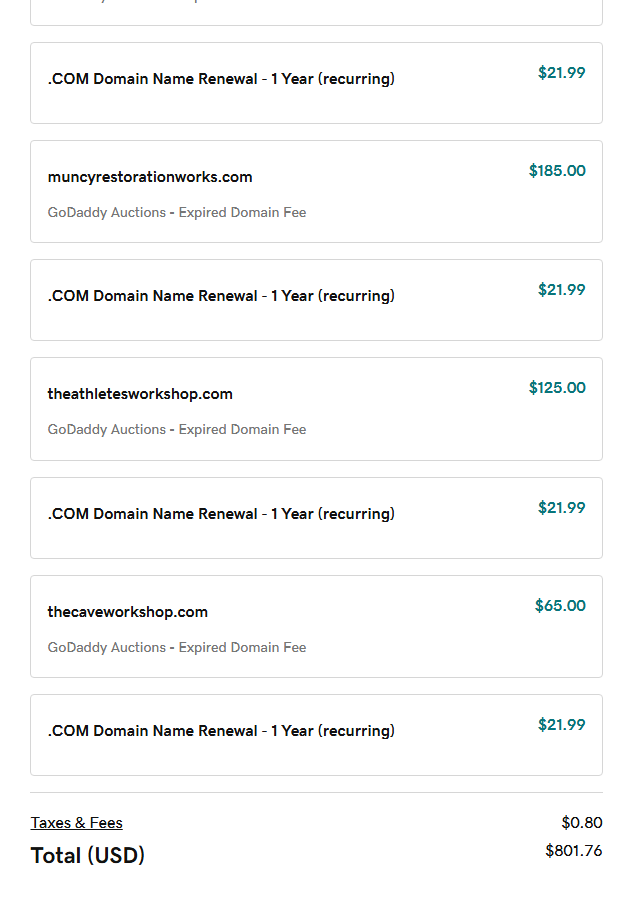Click the $185.00 price amount
The image size is (630, 901).
(x=557, y=171)
